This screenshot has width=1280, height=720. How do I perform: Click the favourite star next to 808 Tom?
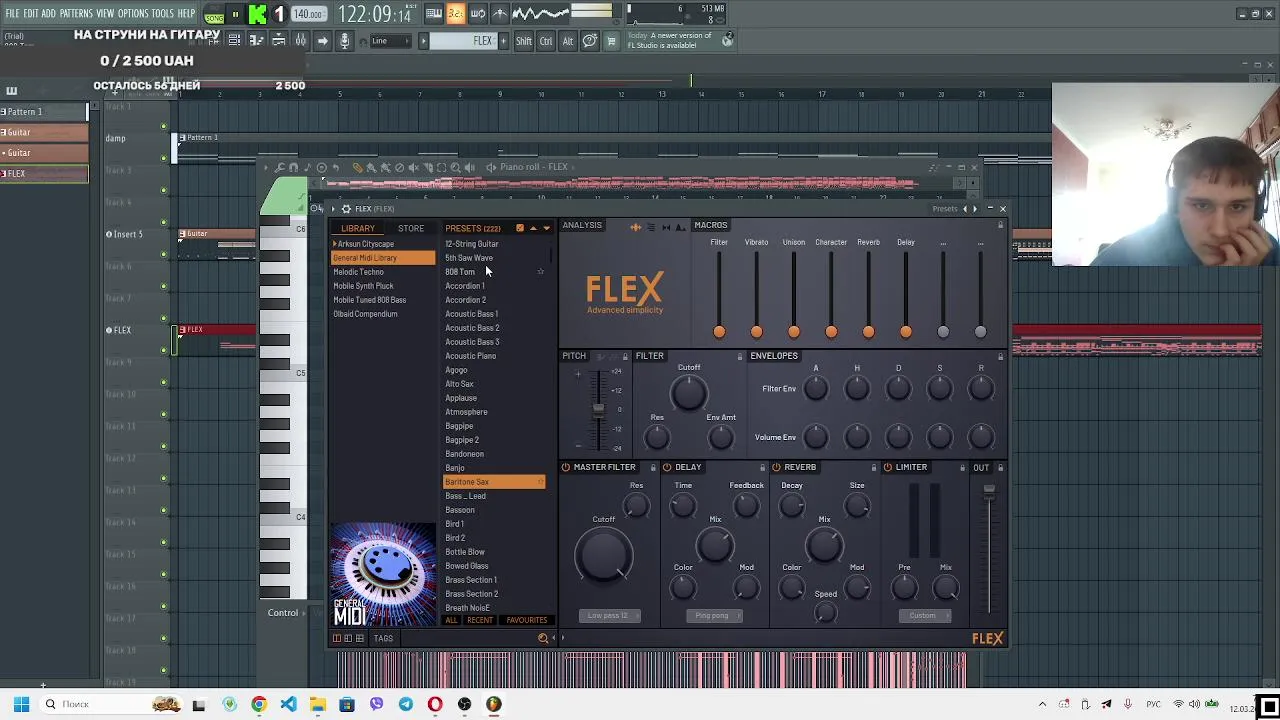[x=540, y=272]
